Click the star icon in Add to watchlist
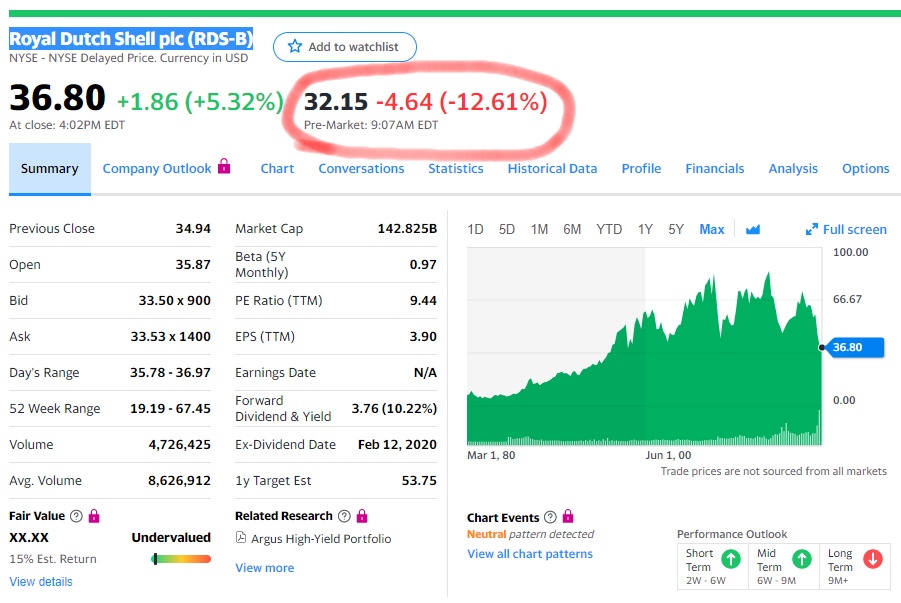 click(295, 46)
